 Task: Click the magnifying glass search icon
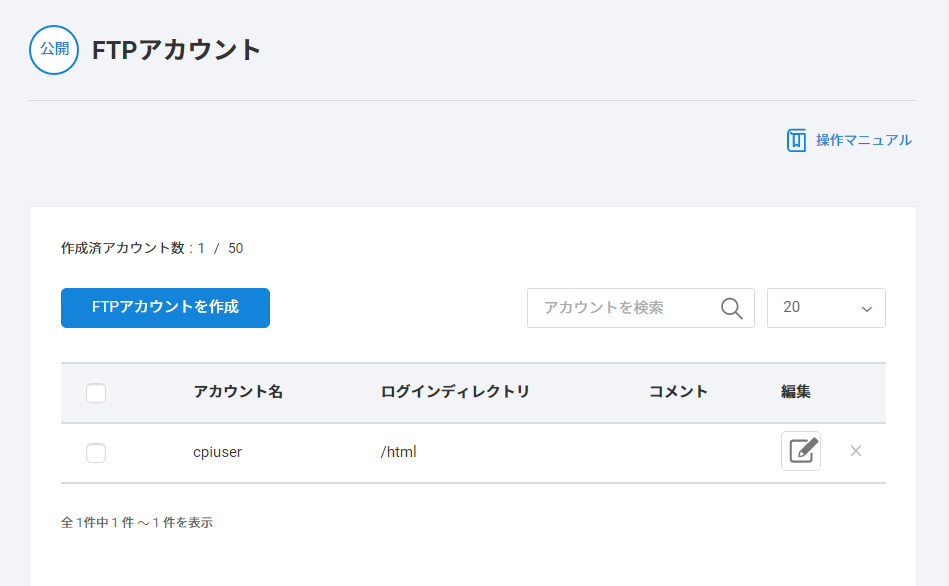732,308
